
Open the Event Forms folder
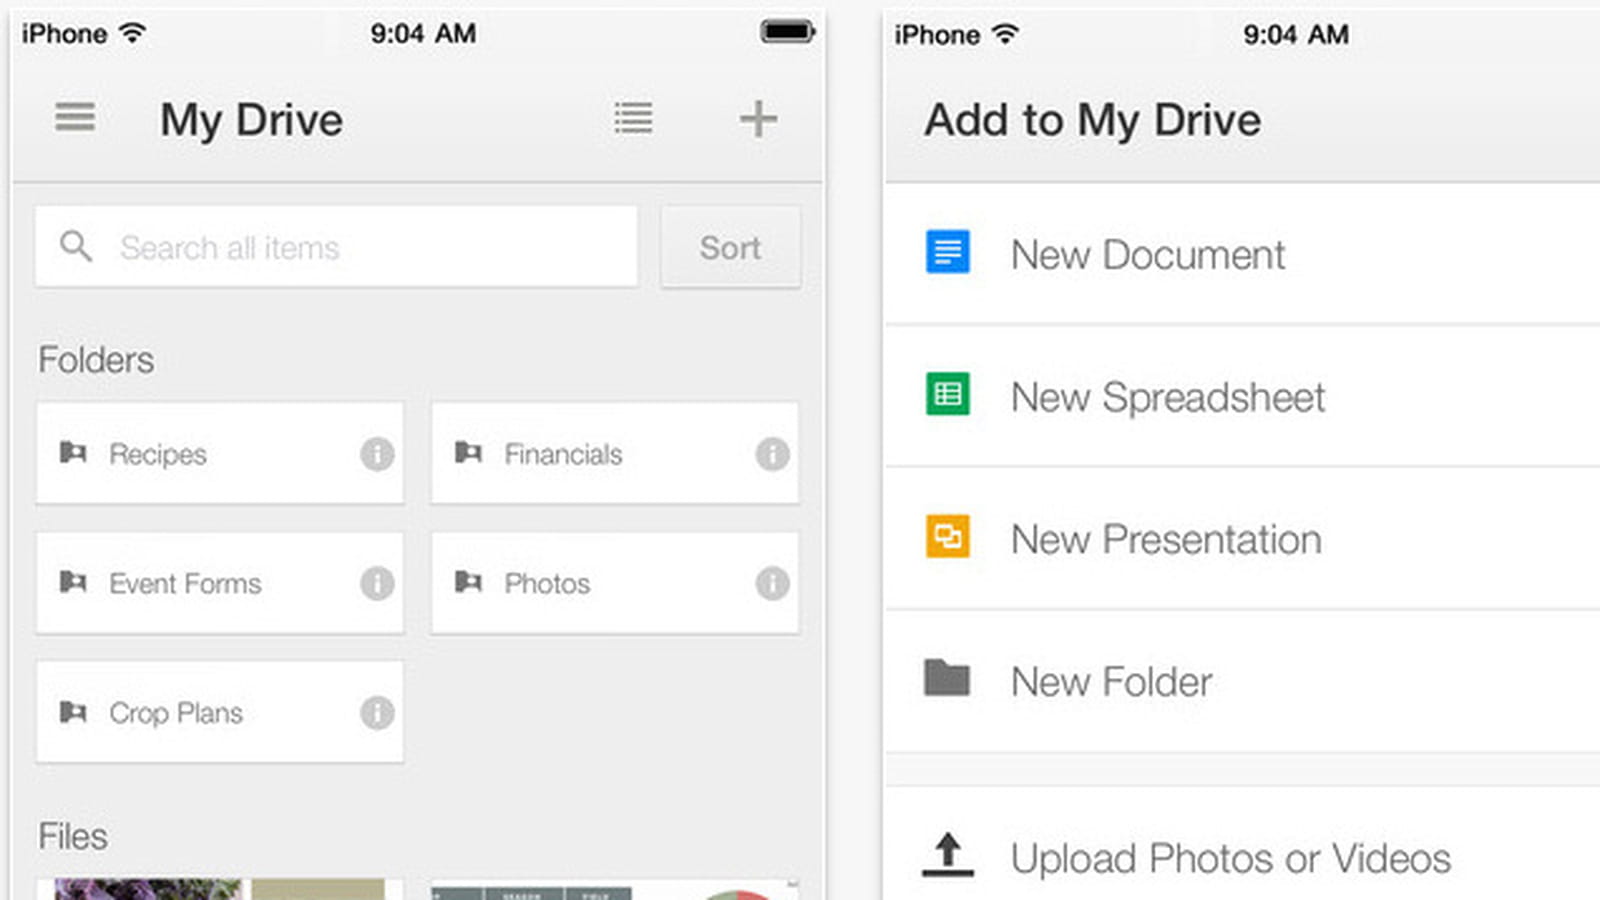[x=220, y=583]
